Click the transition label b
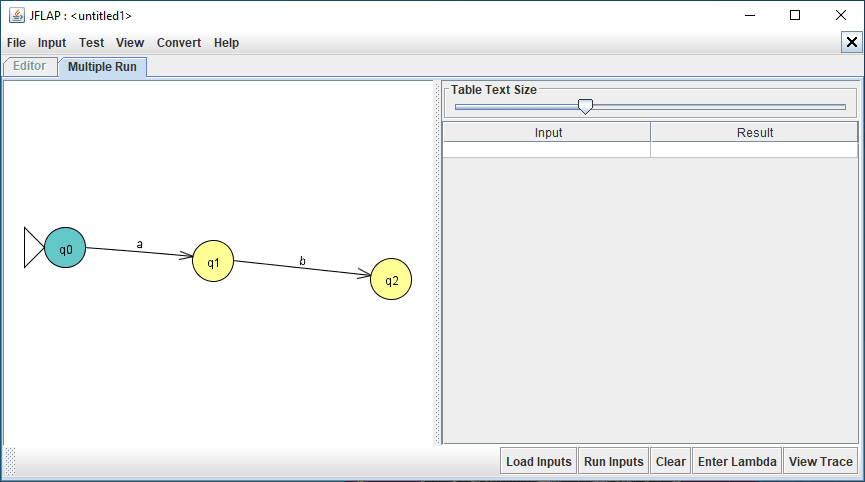 coord(302,261)
